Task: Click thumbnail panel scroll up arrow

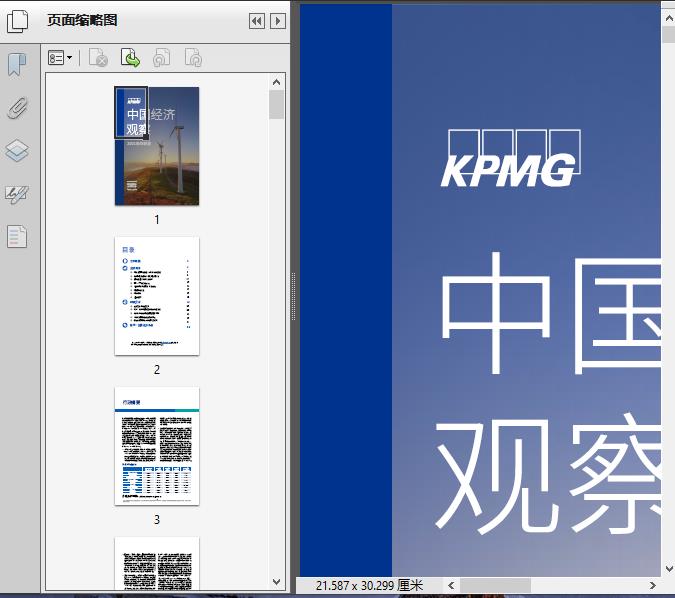Action: (x=276, y=82)
